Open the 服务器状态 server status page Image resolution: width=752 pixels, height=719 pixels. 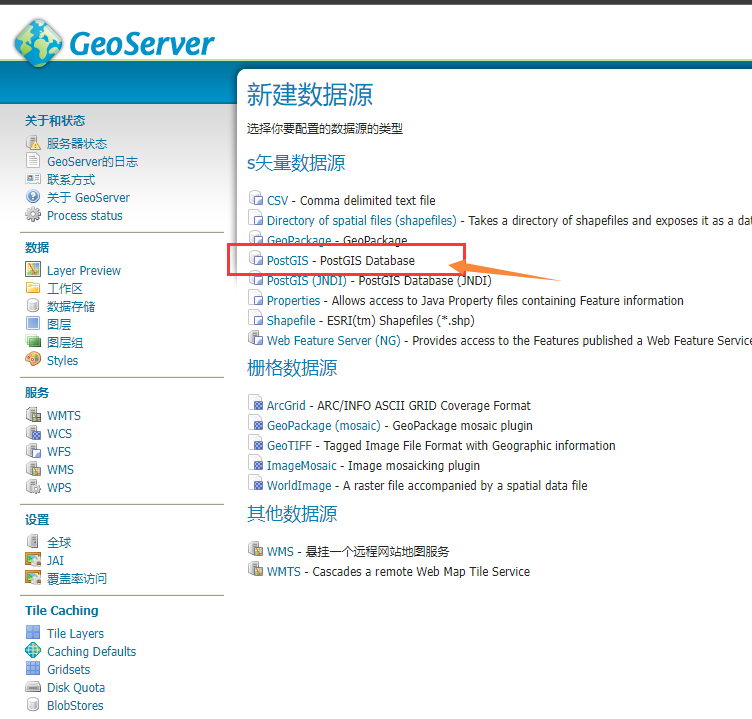click(77, 143)
